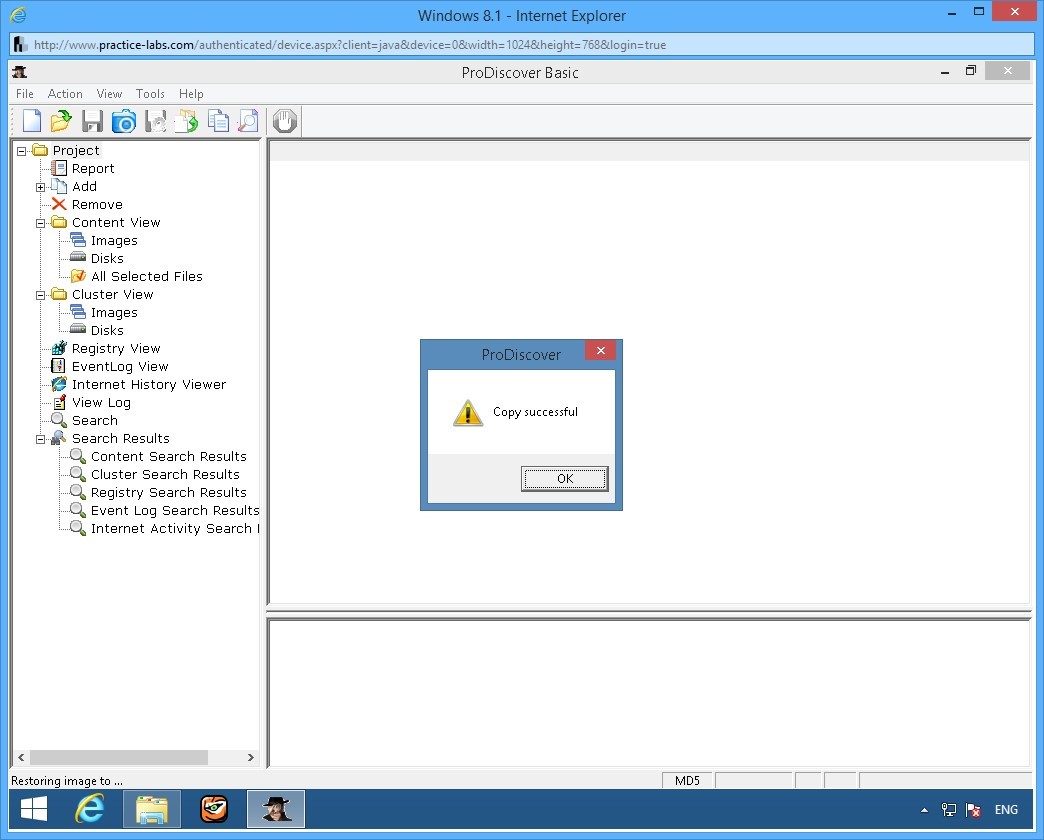Viewport: 1044px width, 840px height.
Task: Collapse the Cluster View node
Action: pyautogui.click(x=41, y=295)
